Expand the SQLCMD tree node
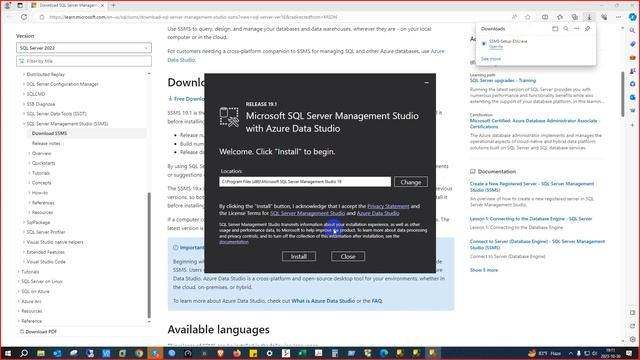Image resolution: width=640 pixels, height=360 pixels. (x=24, y=94)
